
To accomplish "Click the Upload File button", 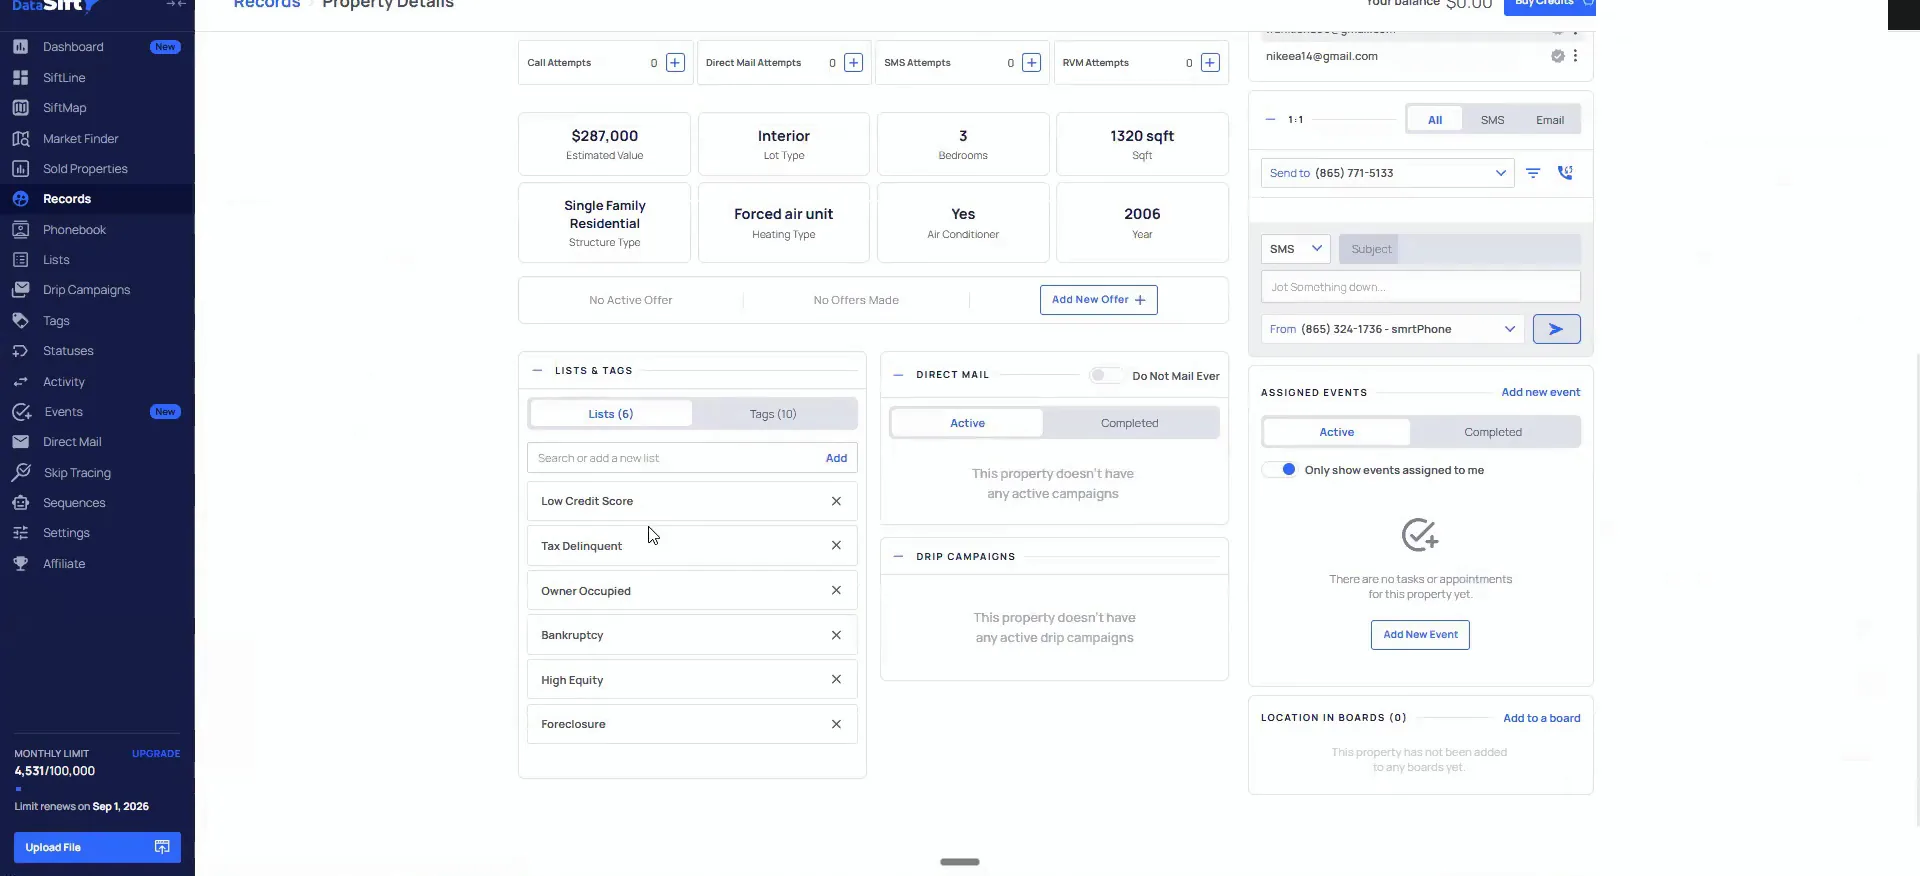I will pyautogui.click(x=97, y=847).
